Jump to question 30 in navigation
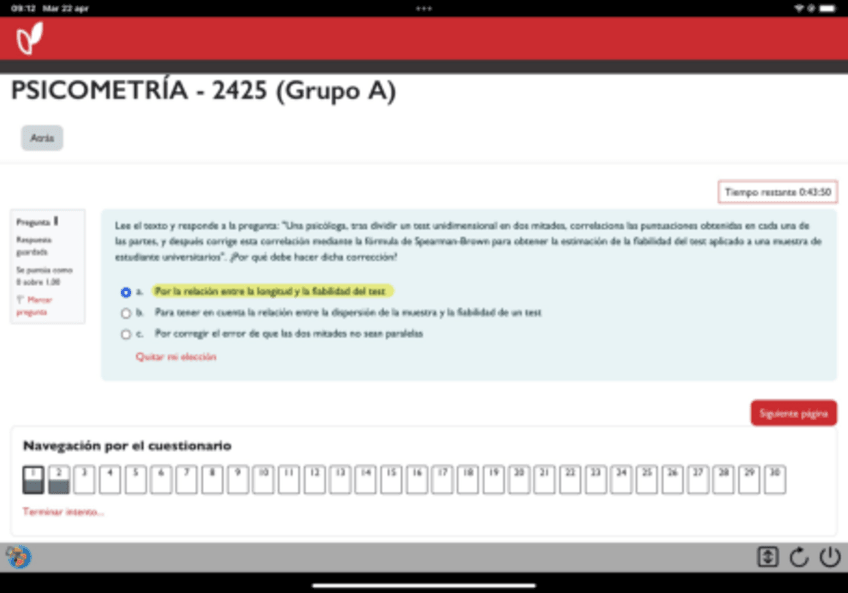848x593 pixels. click(x=775, y=480)
